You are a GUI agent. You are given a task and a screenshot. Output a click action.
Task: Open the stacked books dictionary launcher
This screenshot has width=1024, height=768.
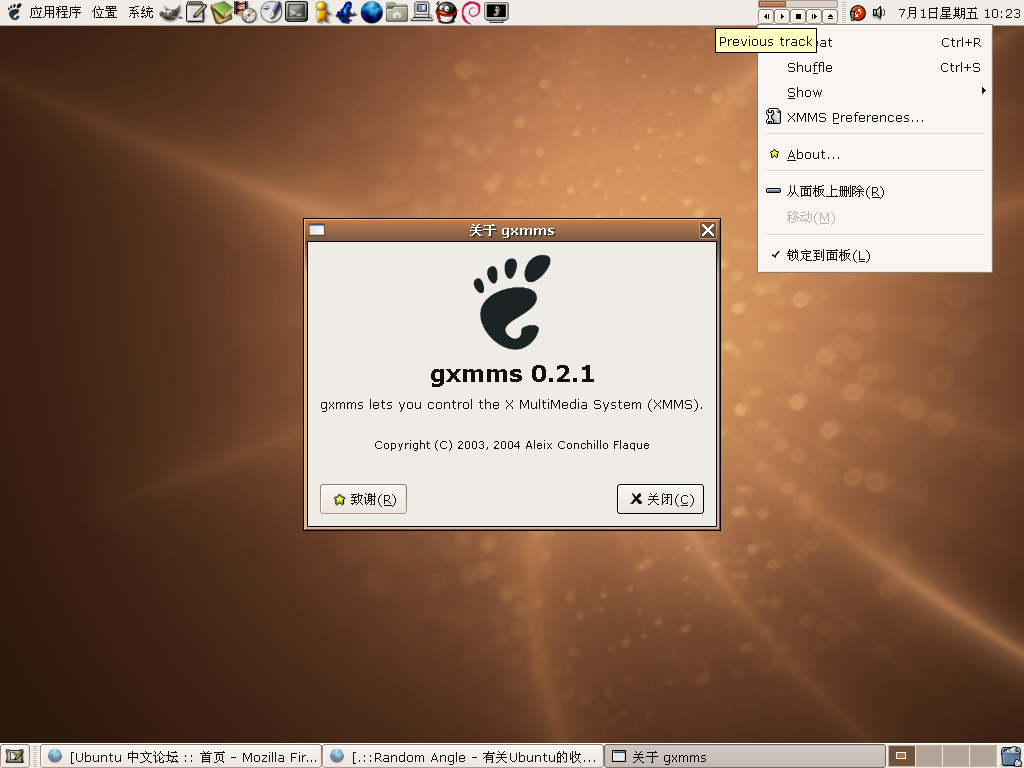point(221,12)
